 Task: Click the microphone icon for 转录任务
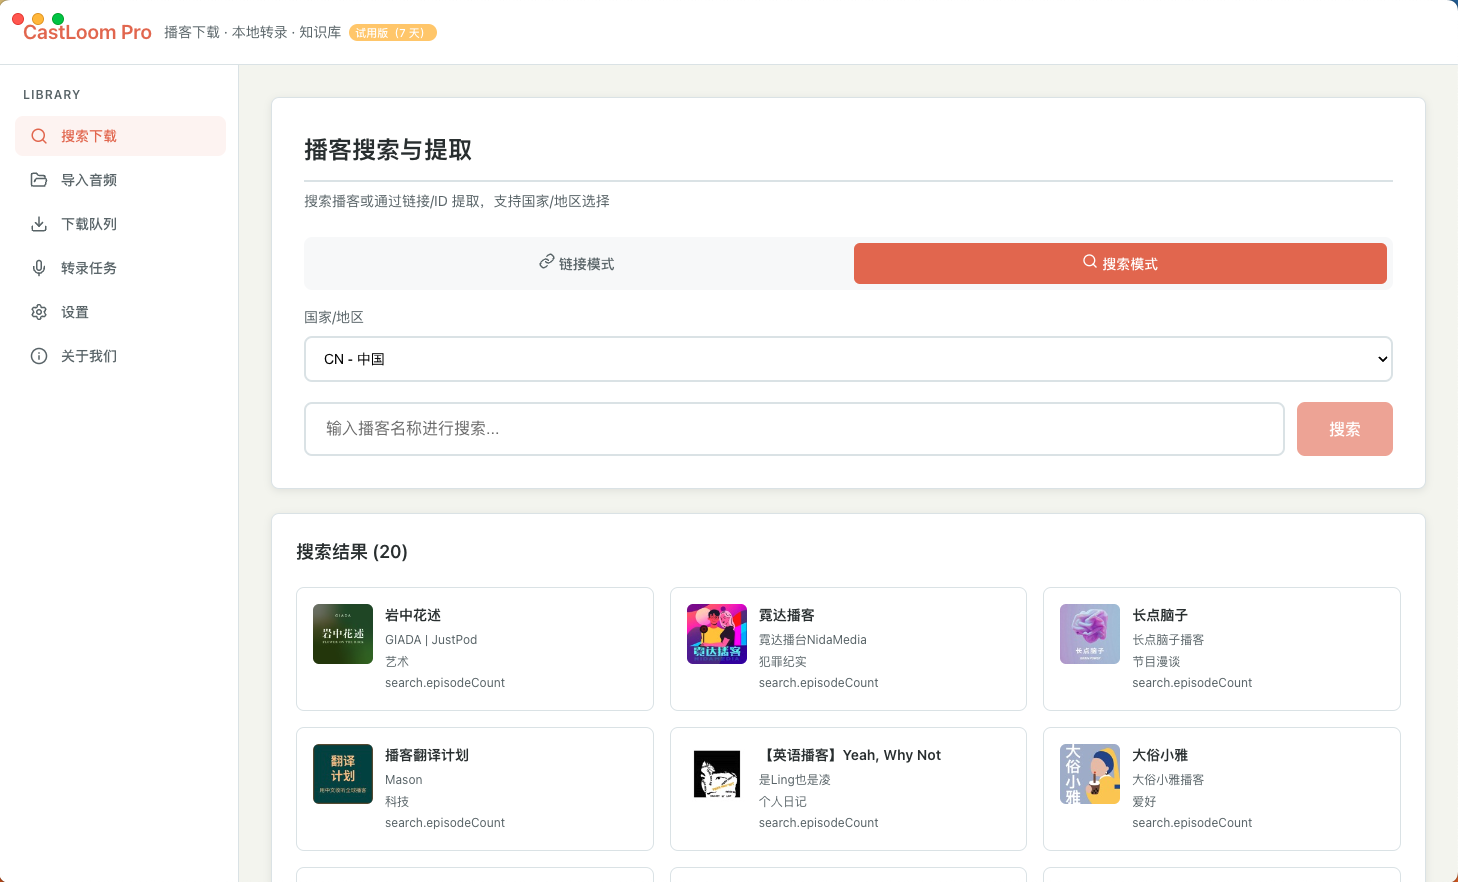[39, 268]
